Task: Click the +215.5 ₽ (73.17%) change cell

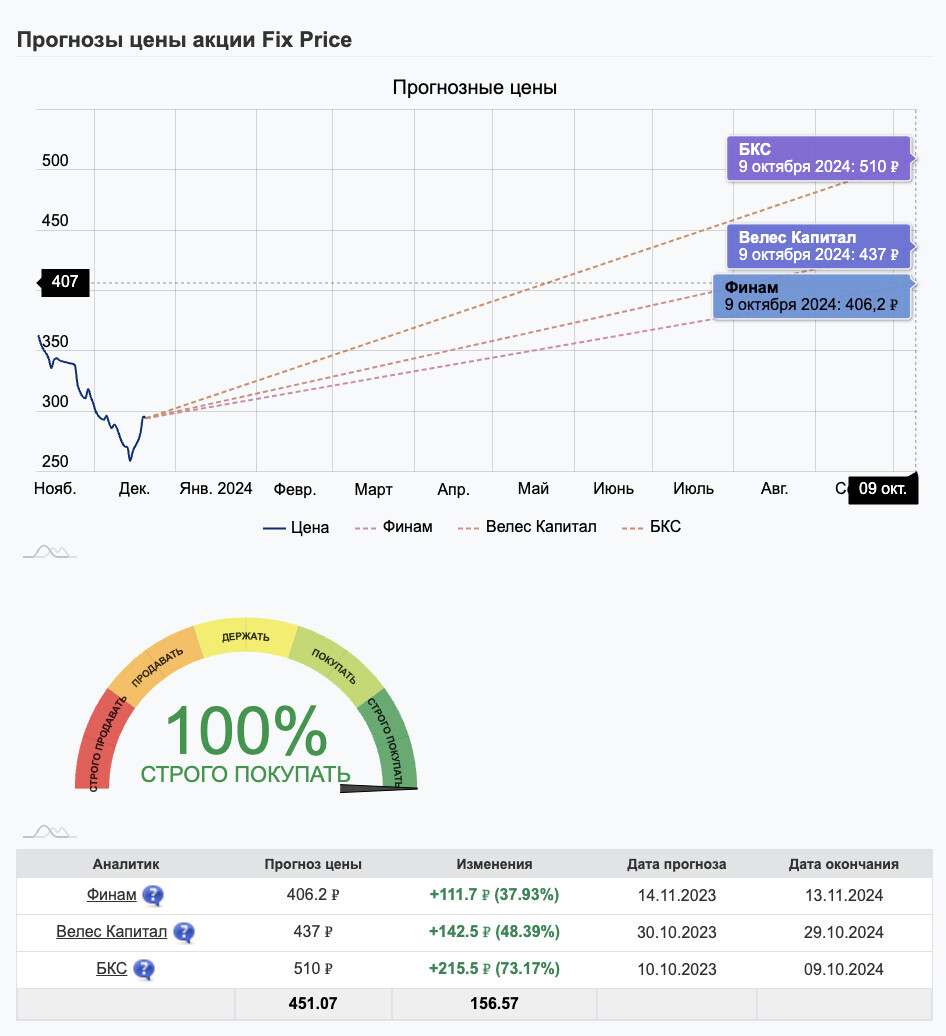Action: tap(494, 969)
